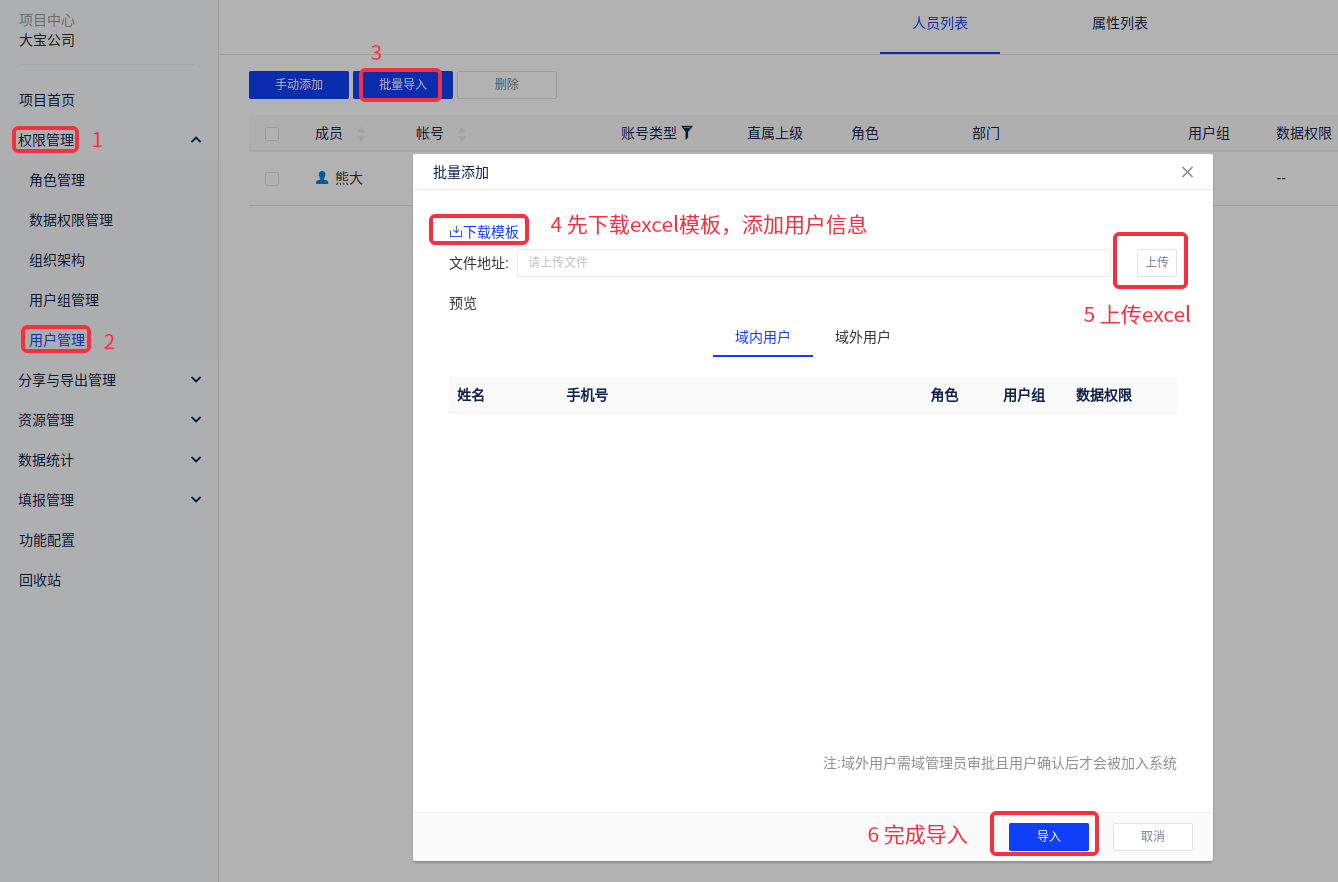The width and height of the screenshot is (1338, 882).
Task: Click the filter icon beside 账号类型
Action: click(687, 133)
